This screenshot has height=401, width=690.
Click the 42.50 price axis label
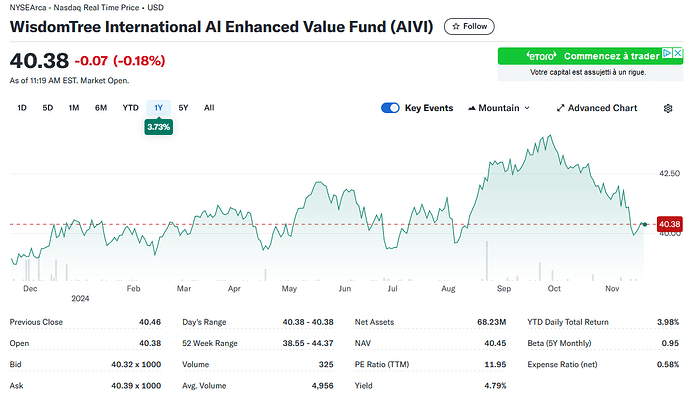(x=669, y=173)
